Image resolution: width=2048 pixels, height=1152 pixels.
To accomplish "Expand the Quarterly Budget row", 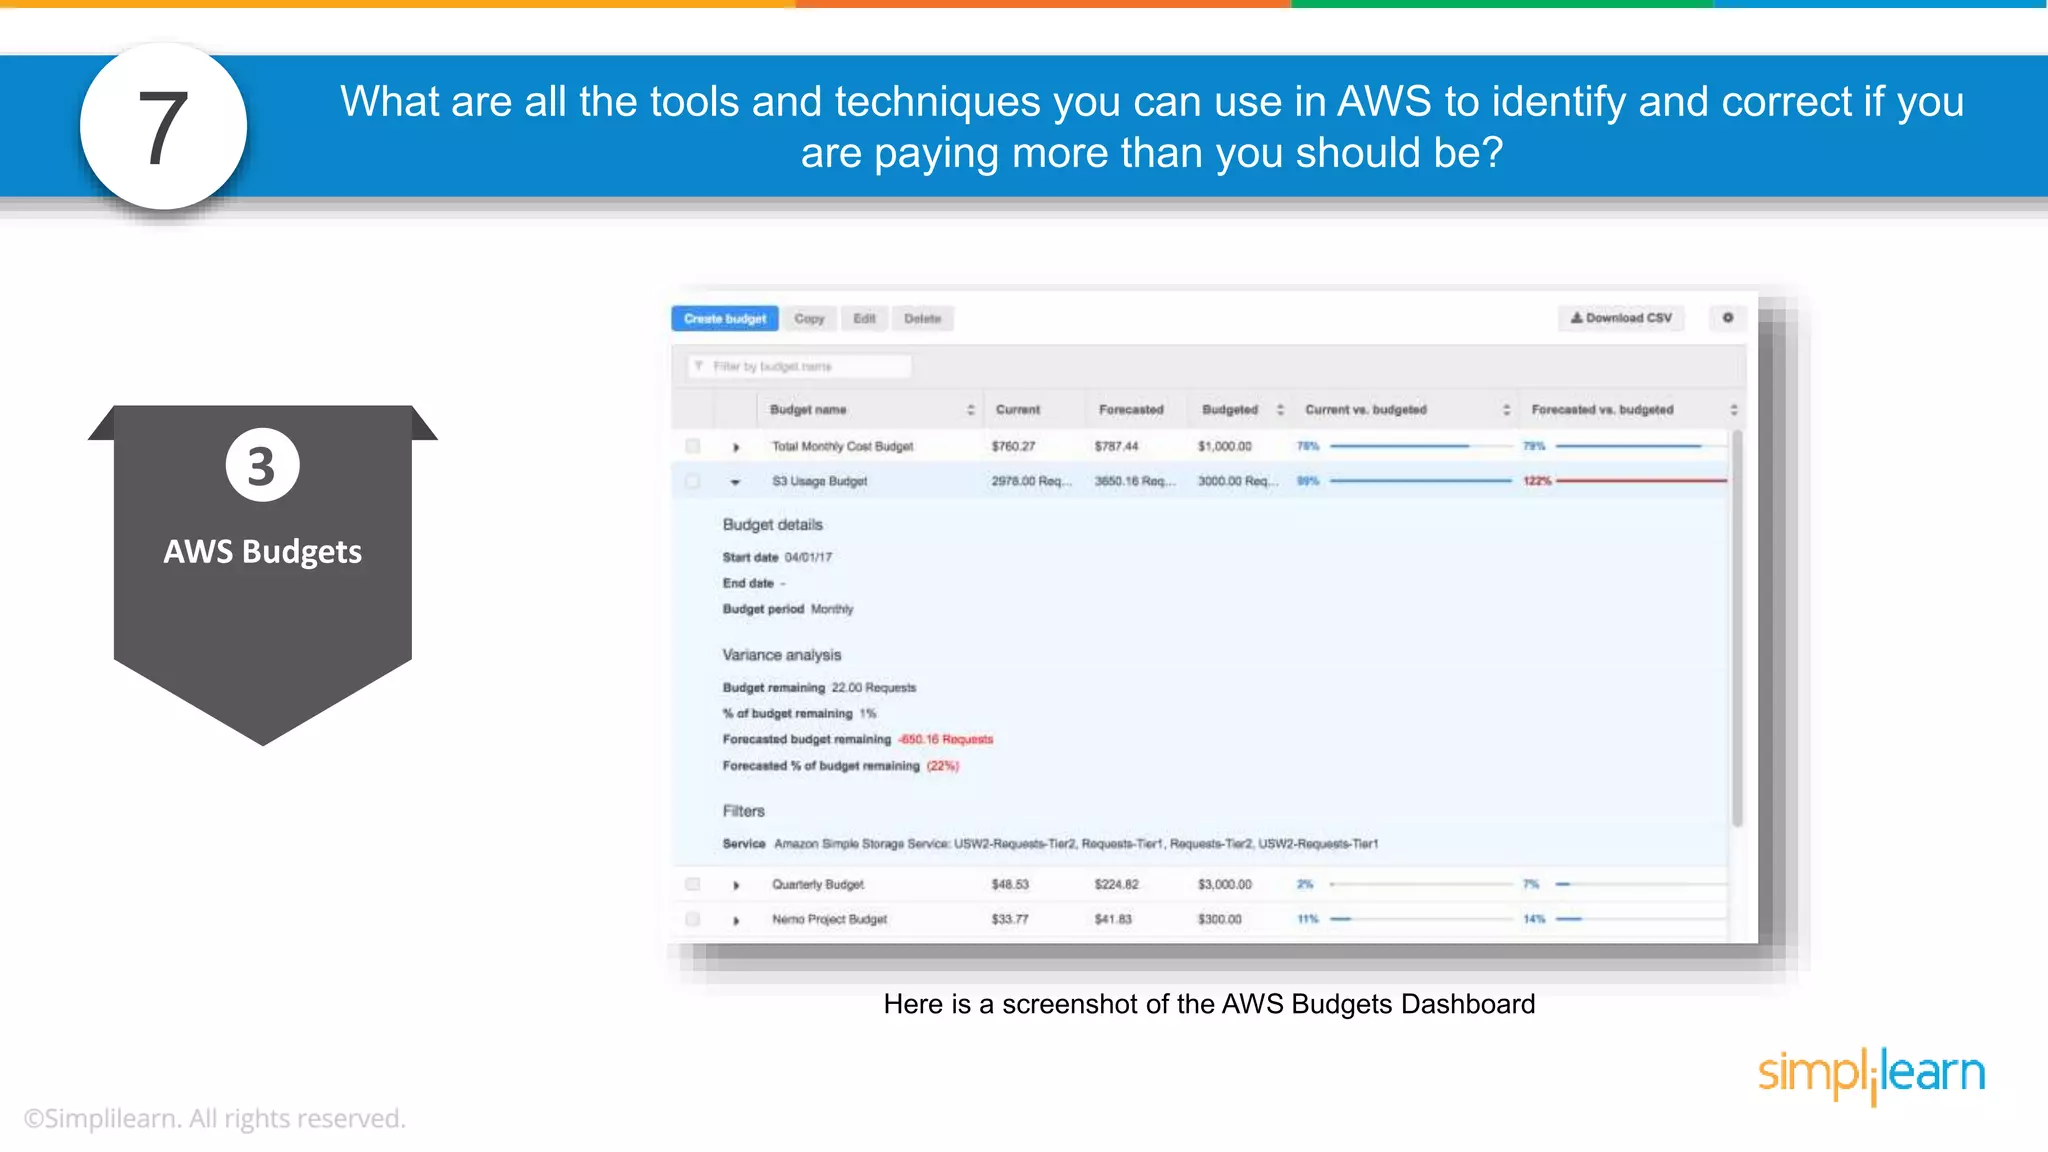I will coord(736,885).
